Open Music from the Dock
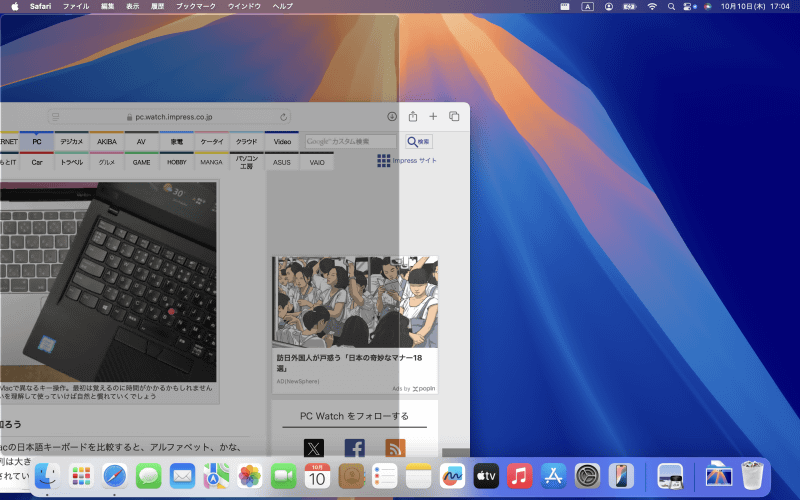The width and height of the screenshot is (800, 500). 519,476
